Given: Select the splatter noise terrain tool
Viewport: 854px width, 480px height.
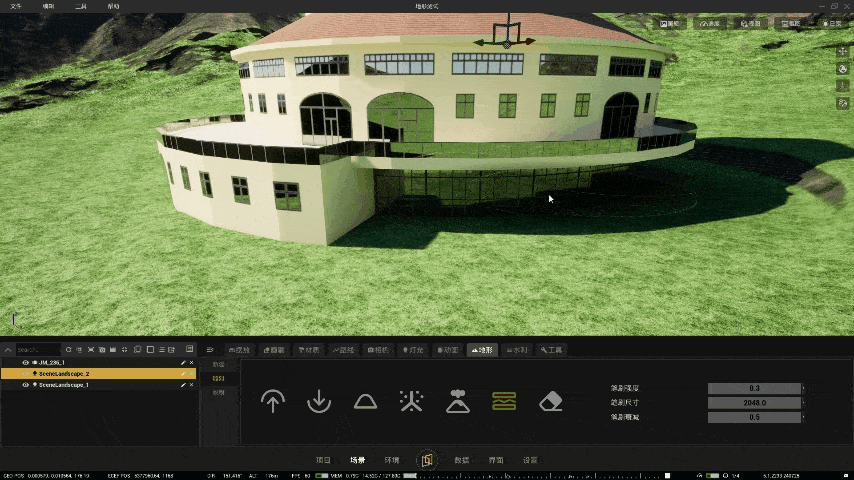Looking at the screenshot, I should [411, 402].
